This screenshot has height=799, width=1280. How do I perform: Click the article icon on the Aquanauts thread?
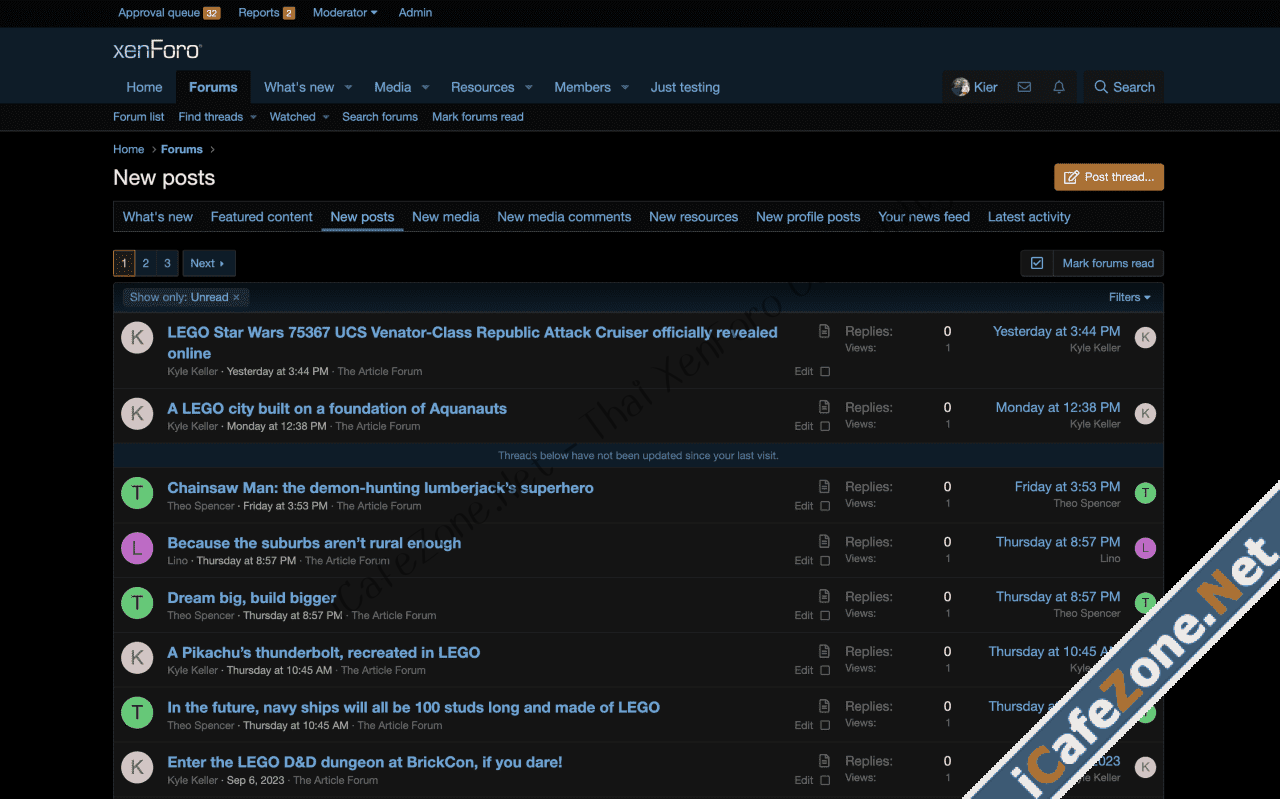tap(824, 407)
